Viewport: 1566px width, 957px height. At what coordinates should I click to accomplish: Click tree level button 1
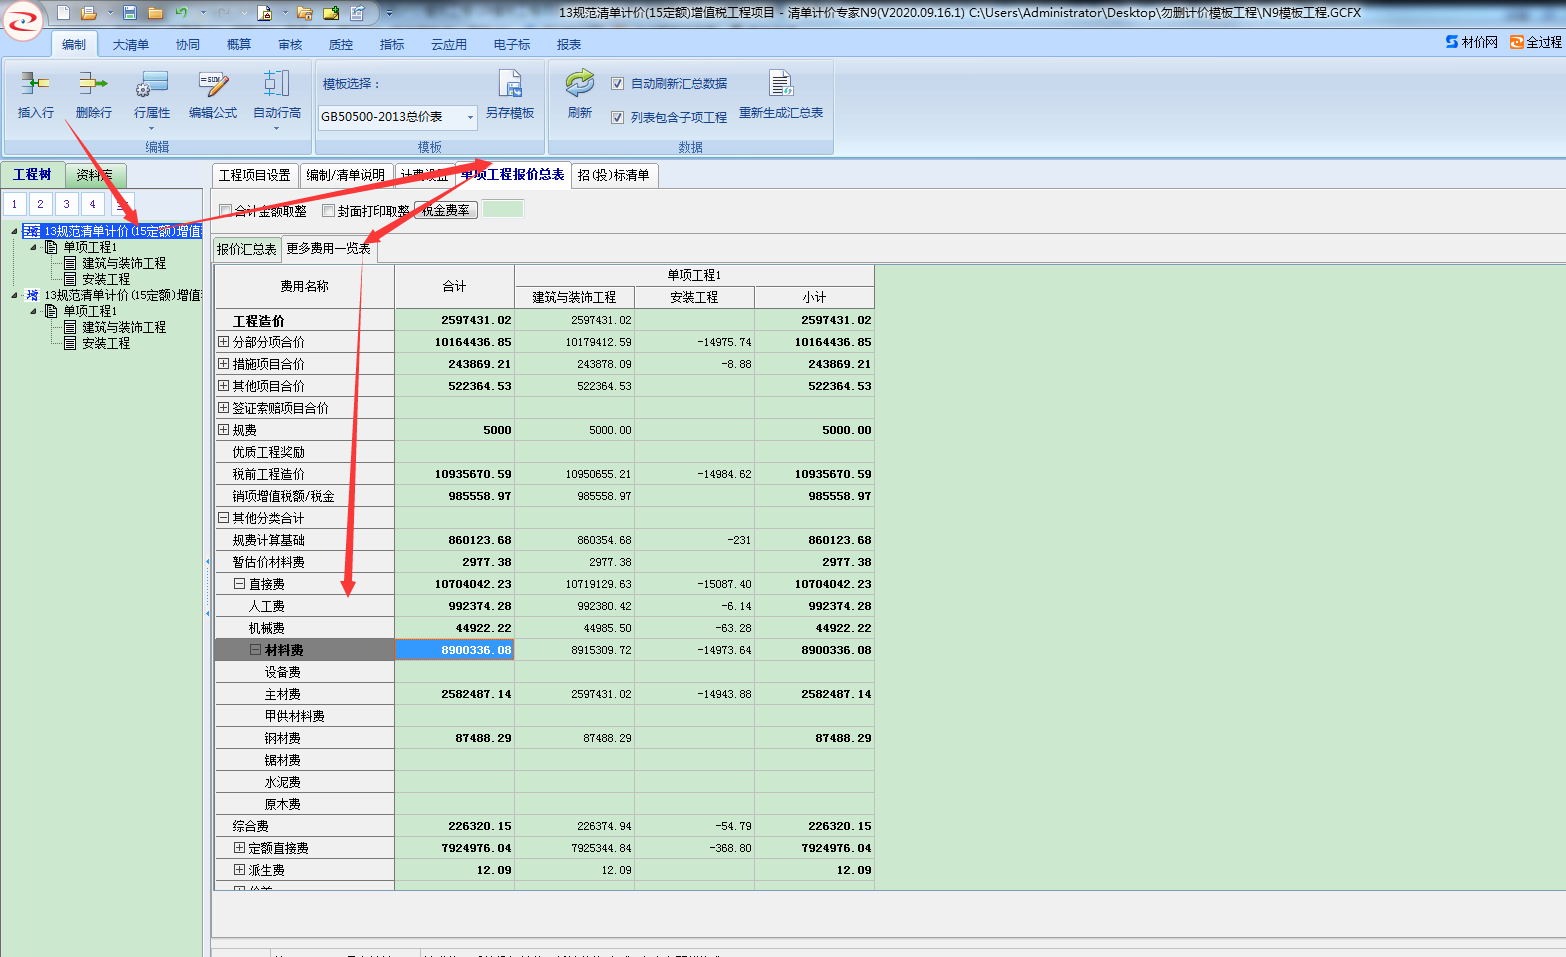tap(15, 204)
